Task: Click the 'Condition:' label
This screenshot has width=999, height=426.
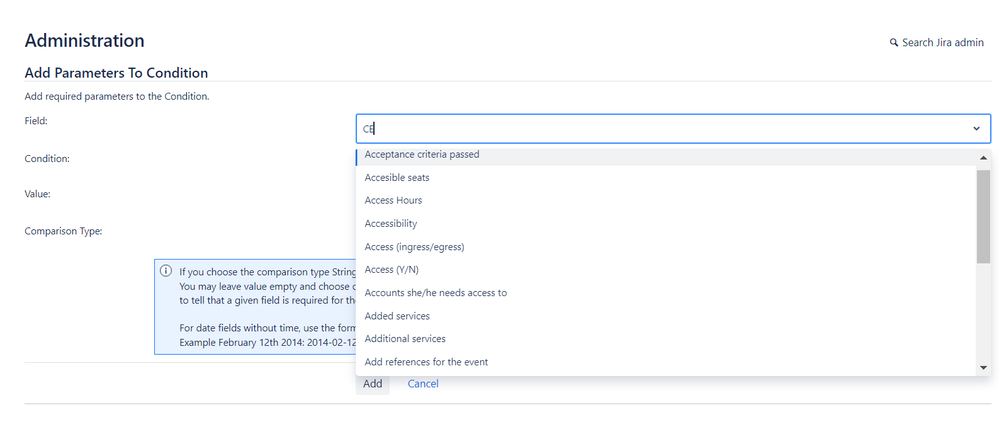Action: click(47, 159)
